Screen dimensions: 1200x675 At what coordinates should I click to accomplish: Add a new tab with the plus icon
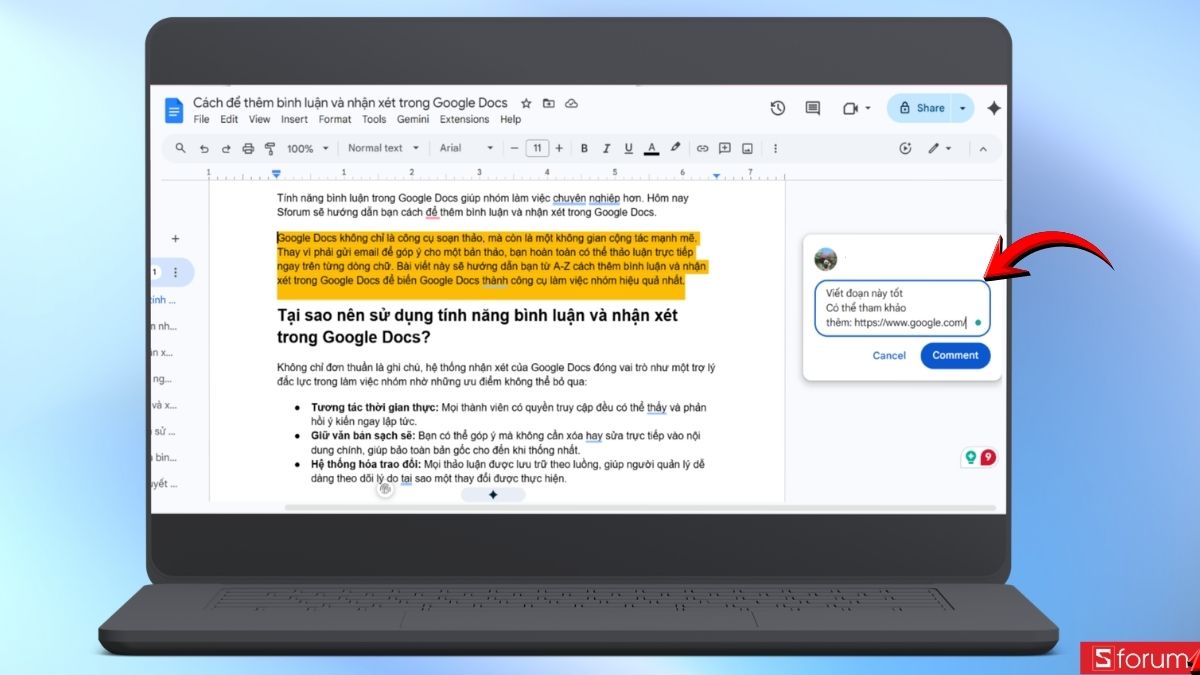175,239
